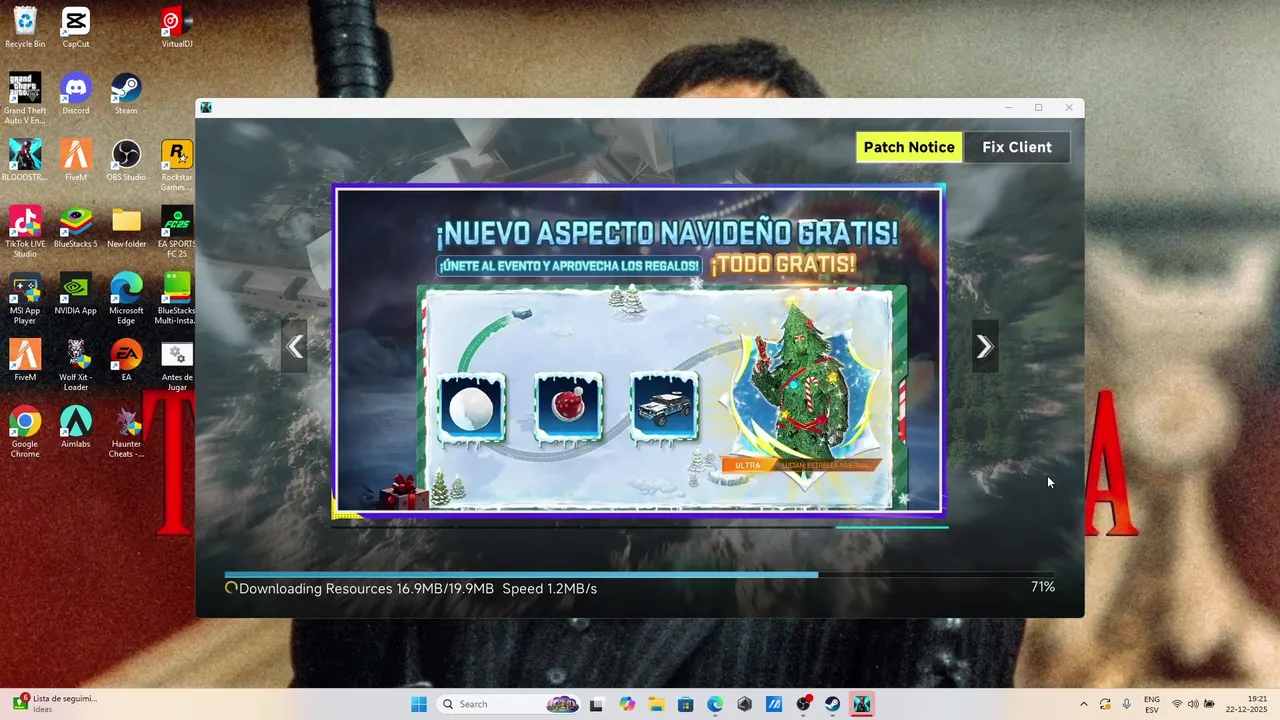The height and width of the screenshot is (720, 1280).
Task: Open Microsoft Edge from the taskbar
Action: 715,704
